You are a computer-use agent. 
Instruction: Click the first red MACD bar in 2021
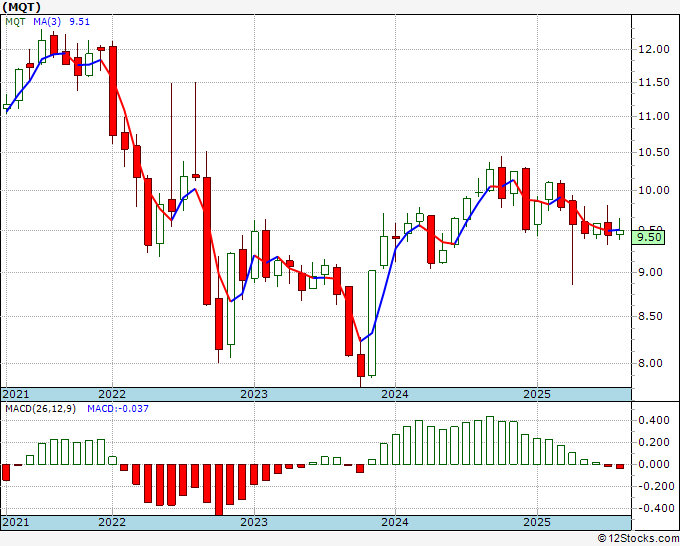click(6, 472)
